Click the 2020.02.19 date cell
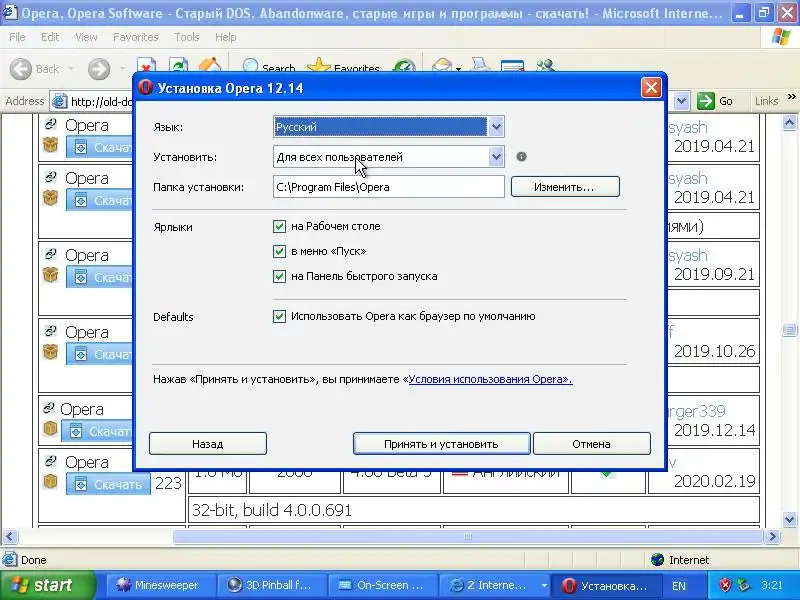This screenshot has height=600, width=800. point(714,481)
